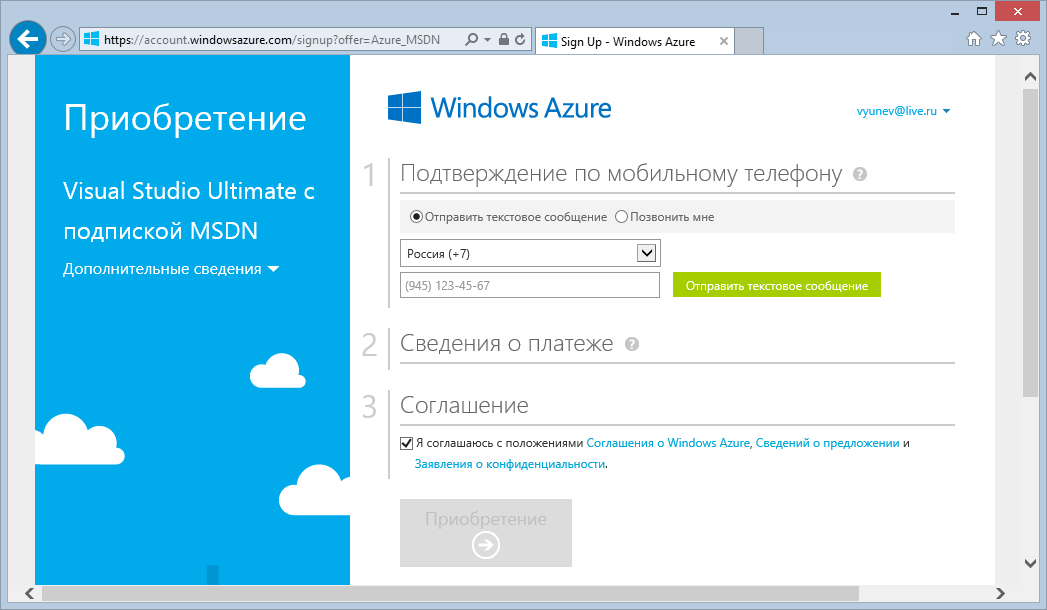
Task: Click the green Отправить текстовое сообщение button
Action: click(x=777, y=285)
